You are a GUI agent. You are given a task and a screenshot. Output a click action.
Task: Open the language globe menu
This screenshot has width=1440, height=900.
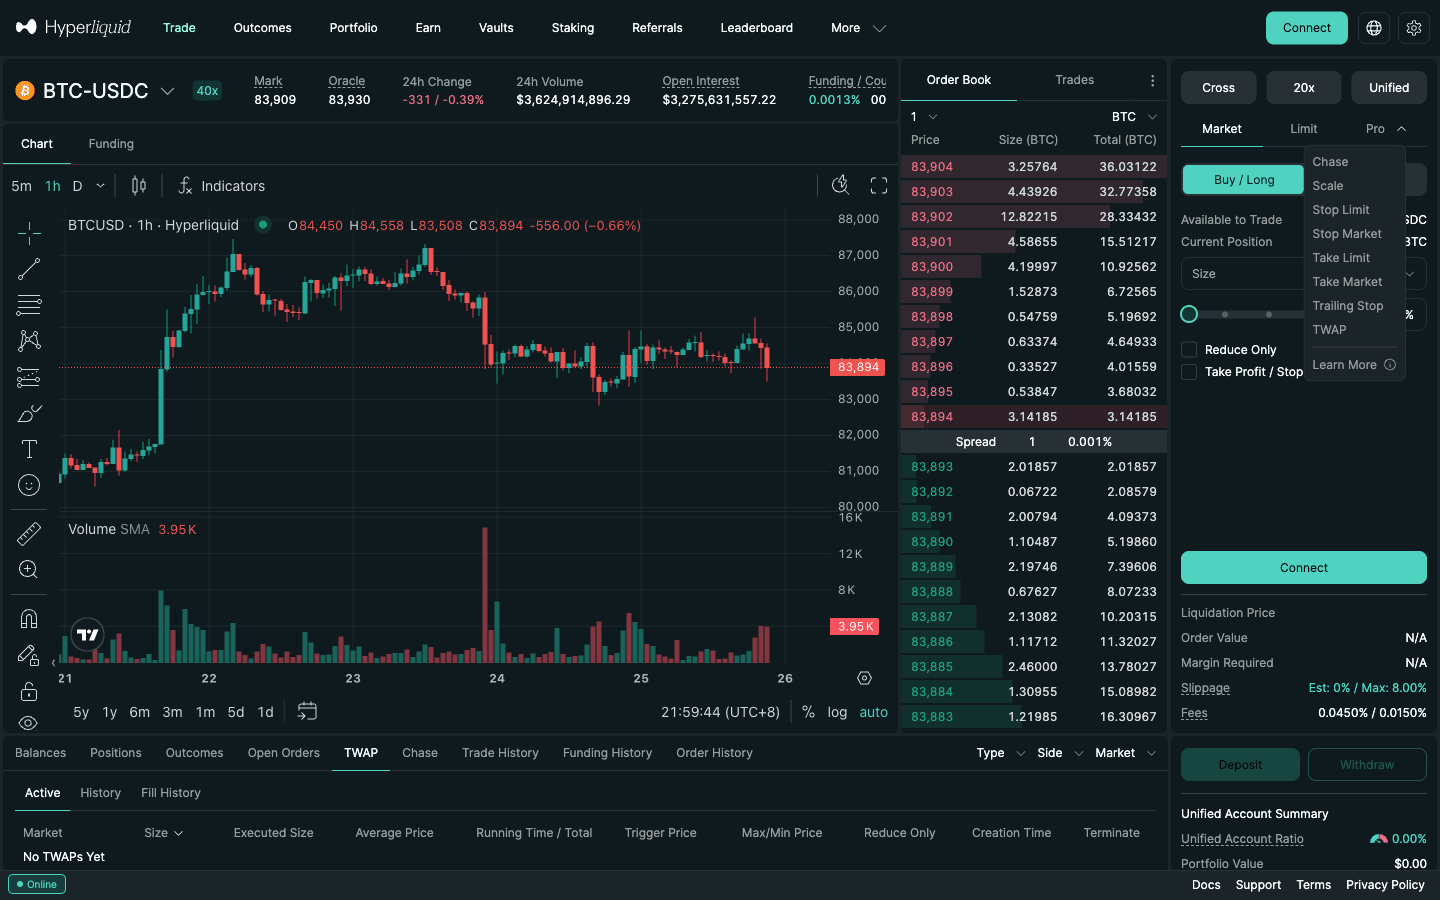pyautogui.click(x=1374, y=28)
